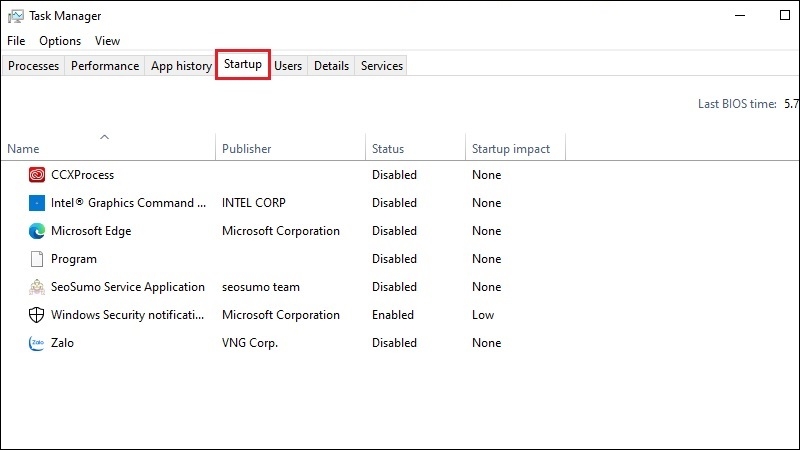
Task: Open the View menu
Action: coord(108,41)
